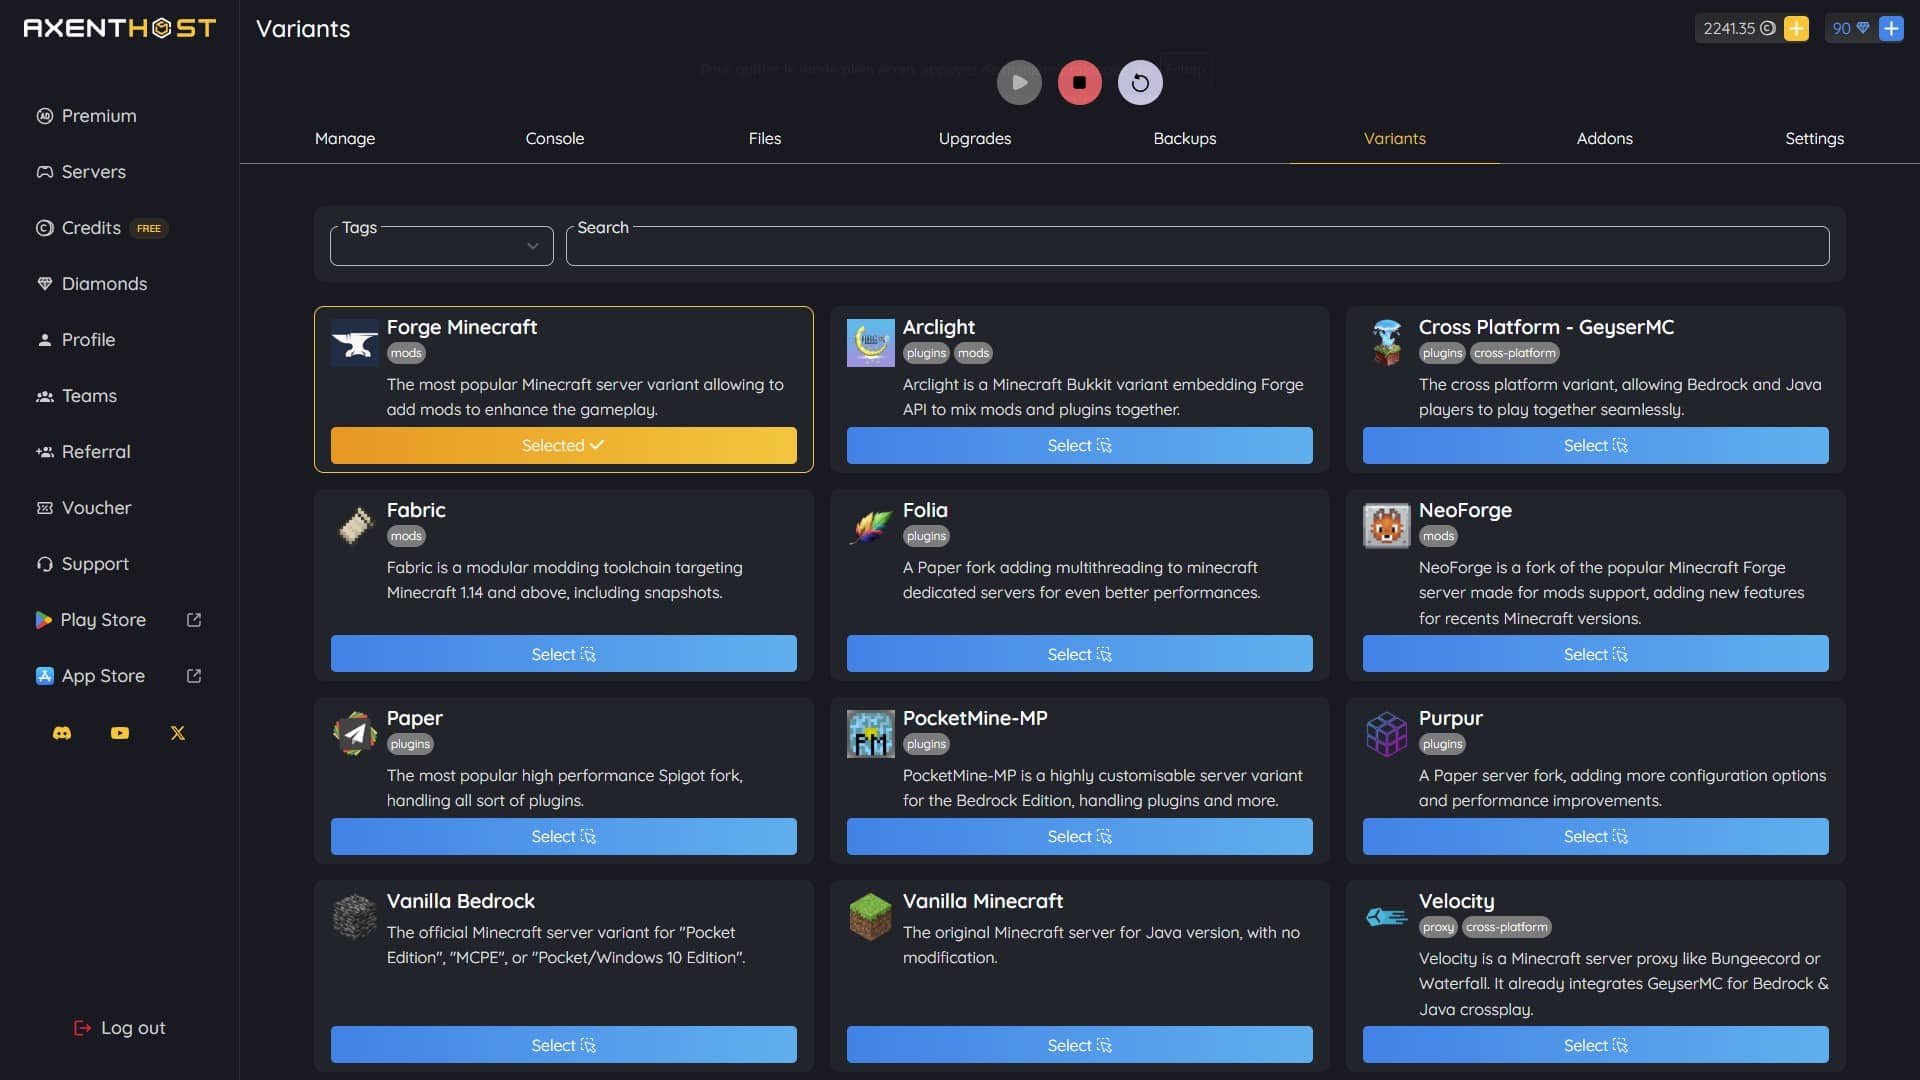Screen dimensions: 1920x1080
Task: Click the Referral sidebar menu item
Action: click(95, 451)
